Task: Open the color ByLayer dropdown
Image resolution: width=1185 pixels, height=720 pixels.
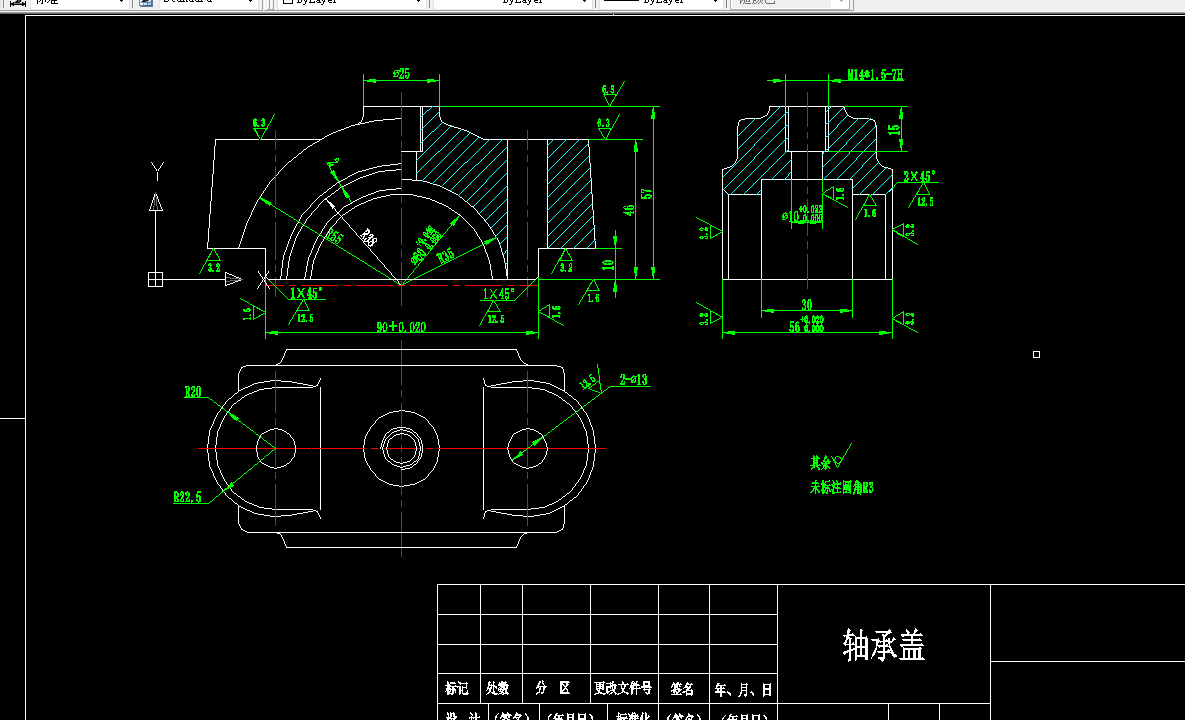Action: click(x=416, y=3)
